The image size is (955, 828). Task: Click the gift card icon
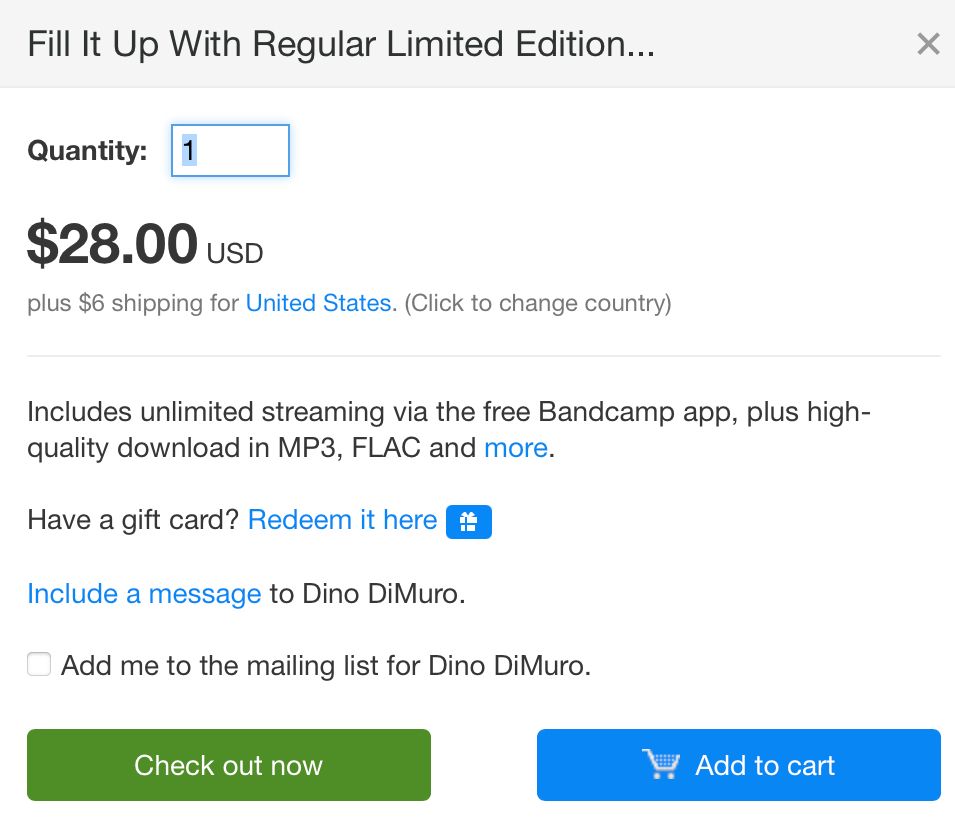469,522
